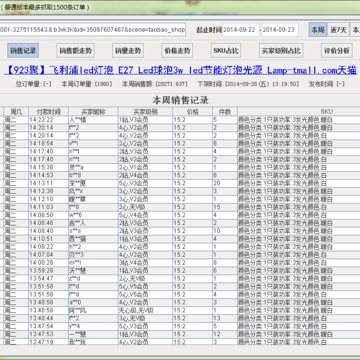Click the product URL input field
The height and width of the screenshot is (360, 360).
pos(93,30)
